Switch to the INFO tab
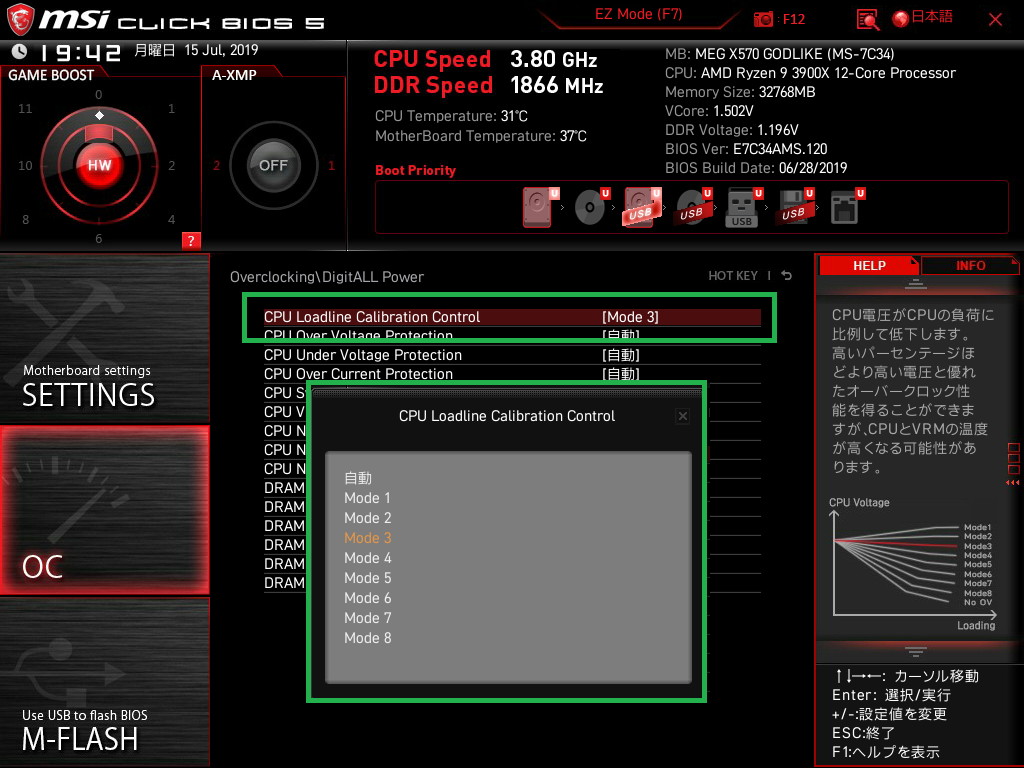The image size is (1024, 768). pyautogui.click(x=970, y=265)
